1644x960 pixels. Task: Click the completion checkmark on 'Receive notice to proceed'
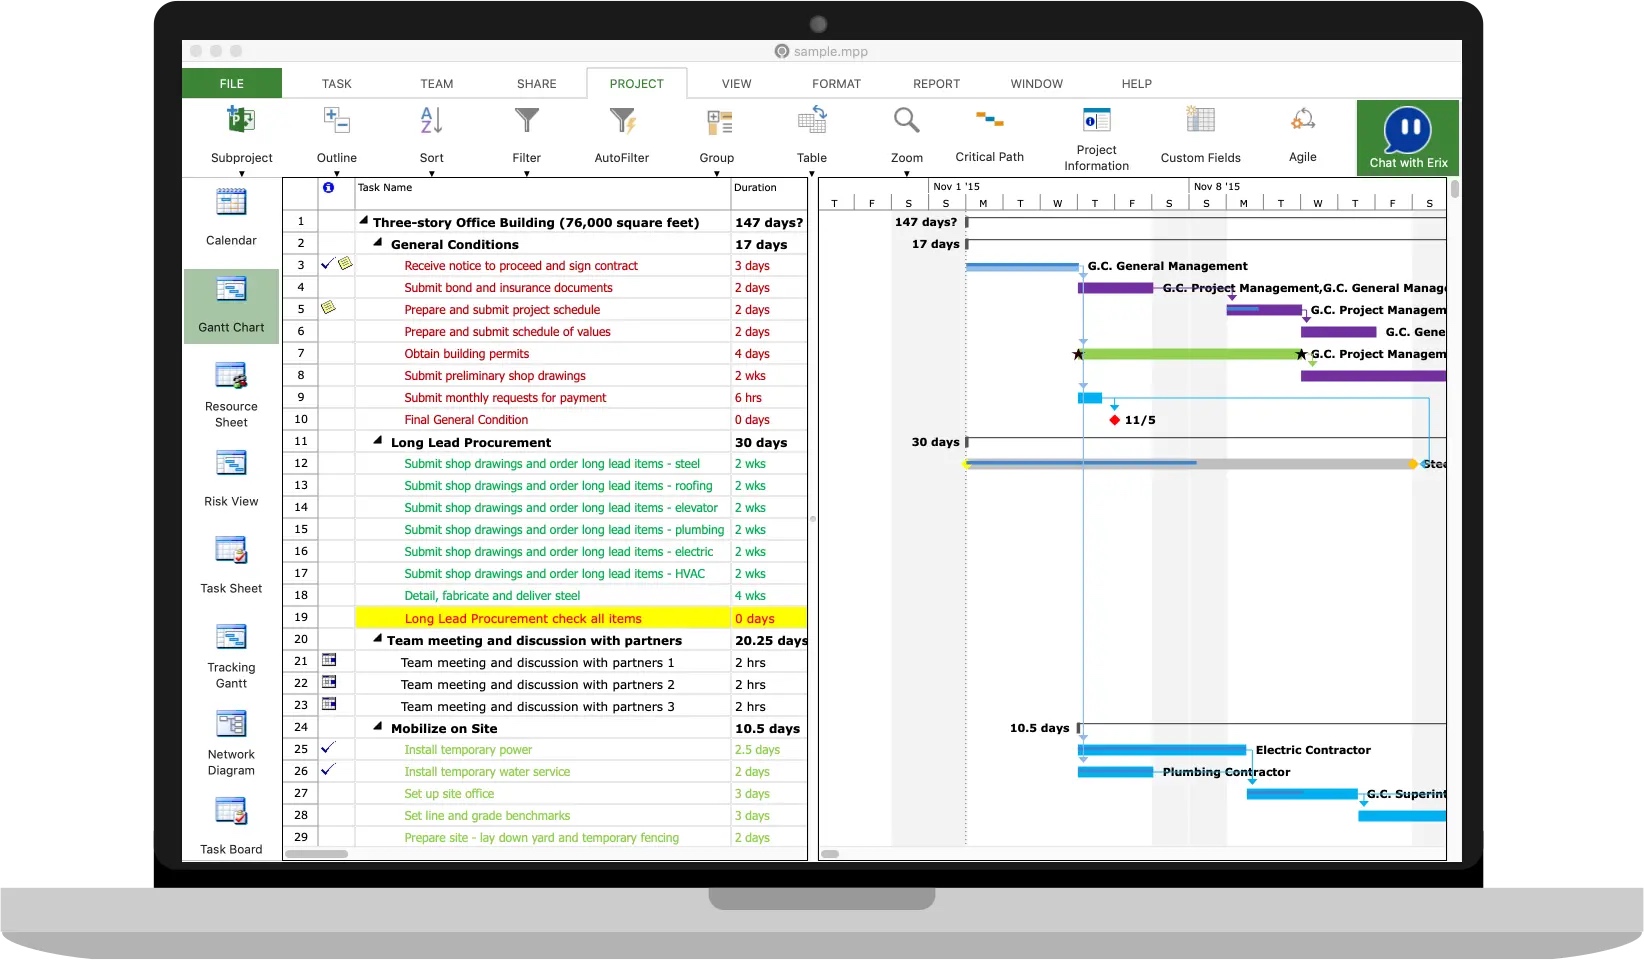327,265
